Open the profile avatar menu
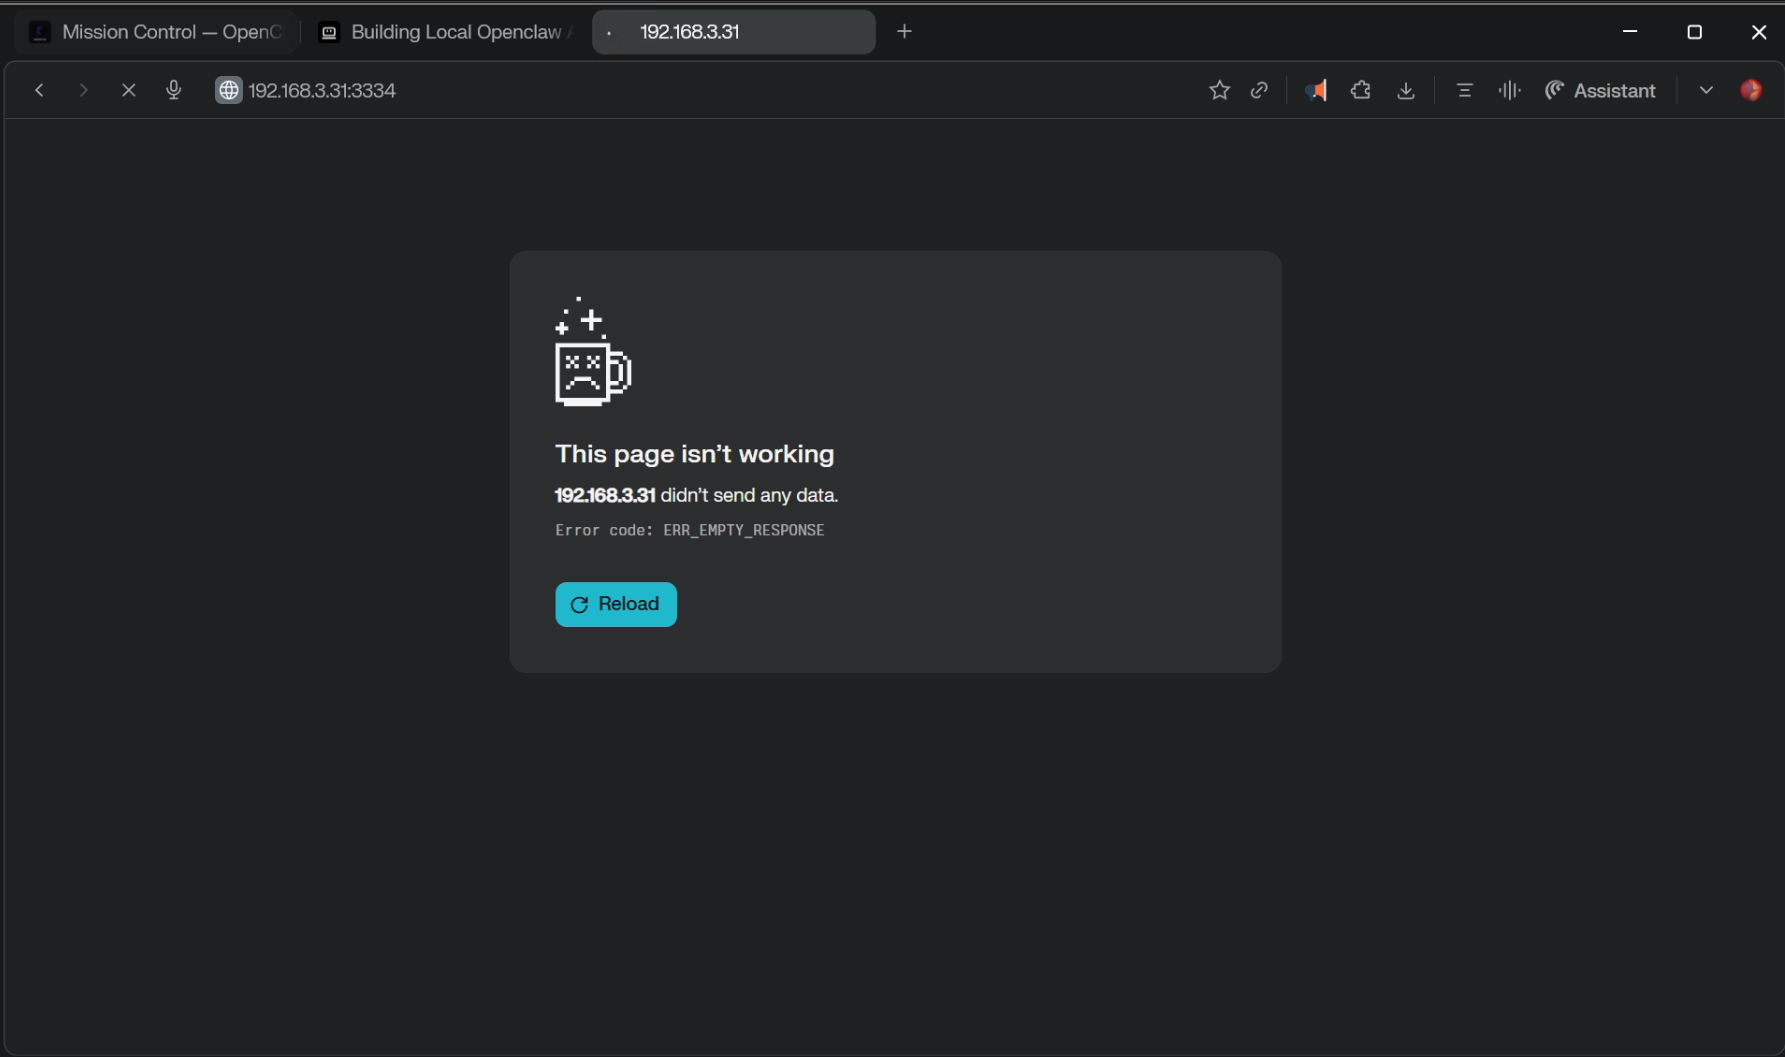Viewport: 1785px width, 1057px height. pos(1751,90)
